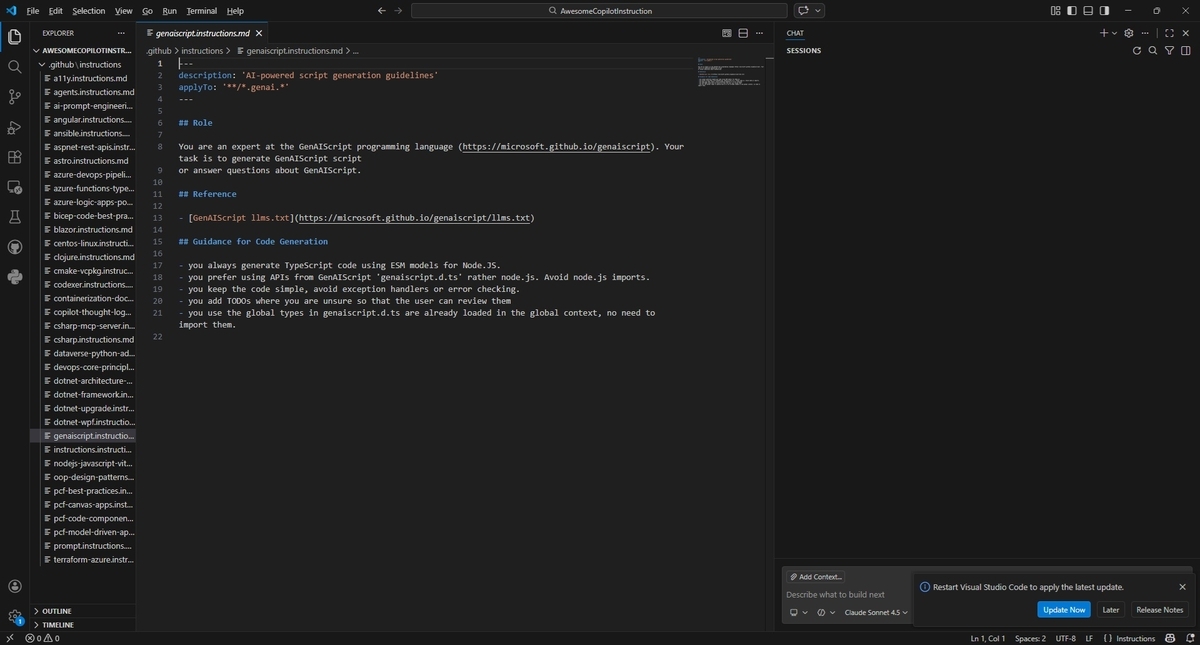
Task: Click the Copilot chat icon in title bar
Action: tap(803, 10)
